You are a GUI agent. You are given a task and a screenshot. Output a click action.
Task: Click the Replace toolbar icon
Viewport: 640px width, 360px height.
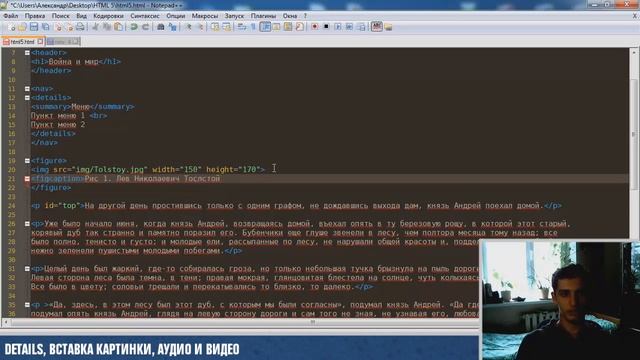pos(173,27)
